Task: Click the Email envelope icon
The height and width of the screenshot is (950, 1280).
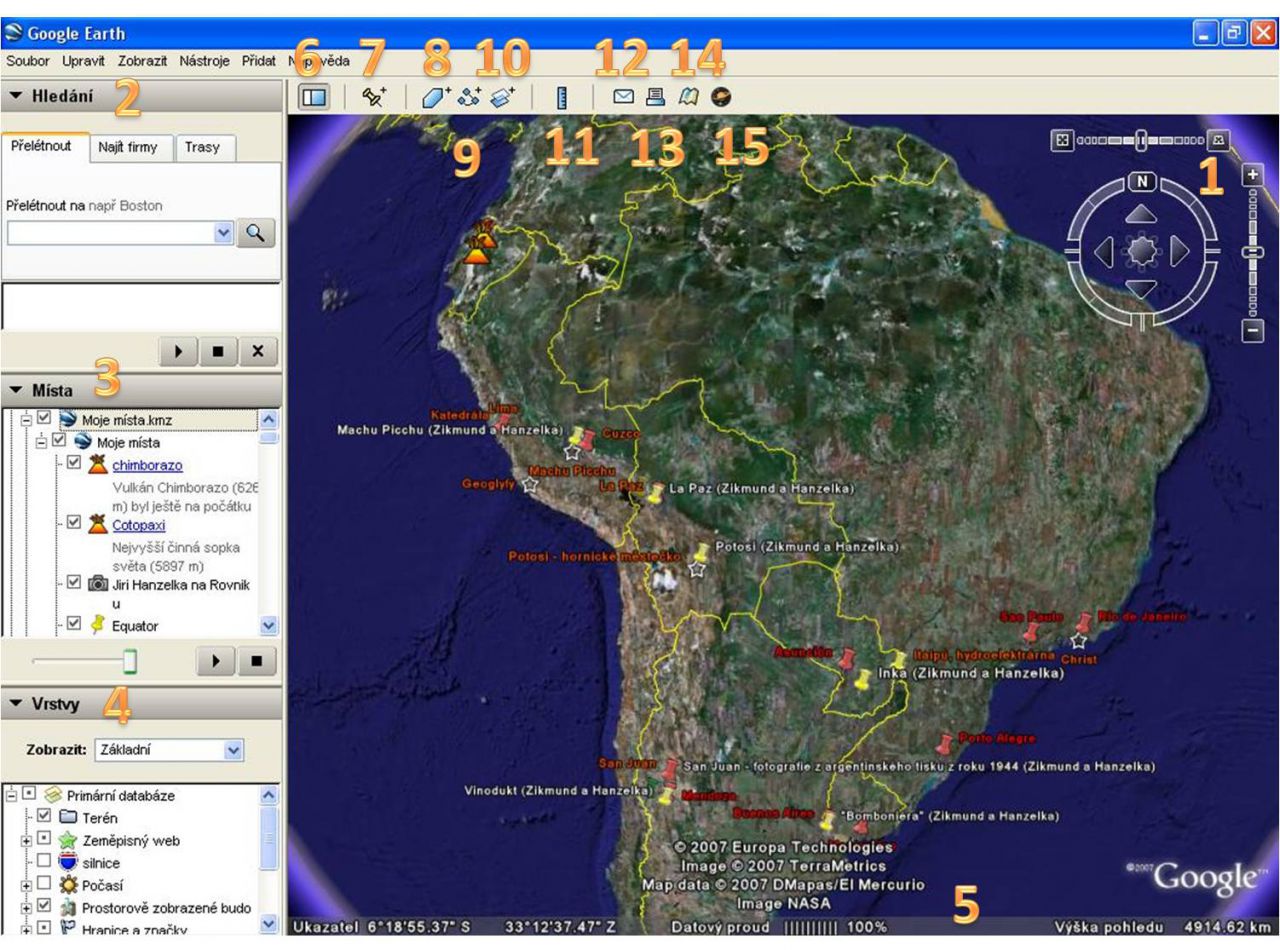Action: click(623, 97)
